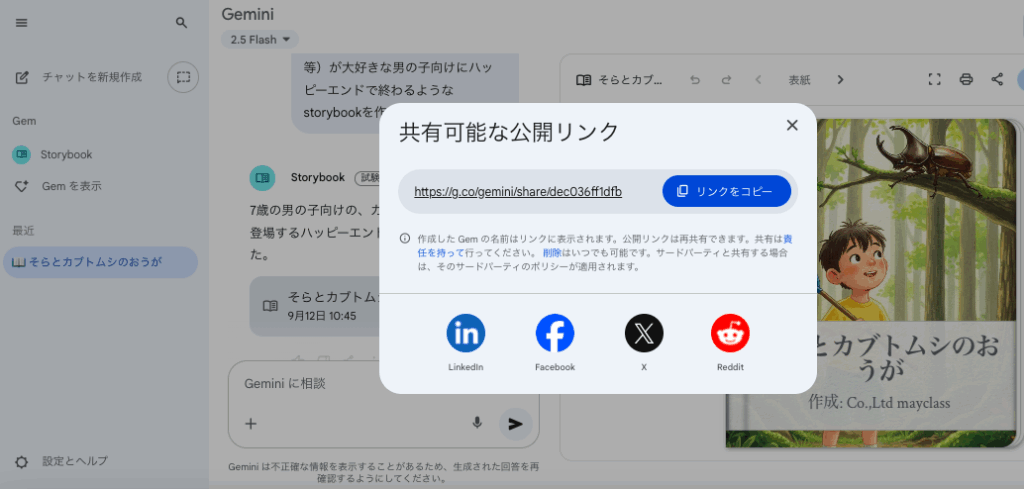Click undo arrow in storybook toolbar
The height and width of the screenshot is (489, 1024).
click(x=695, y=80)
